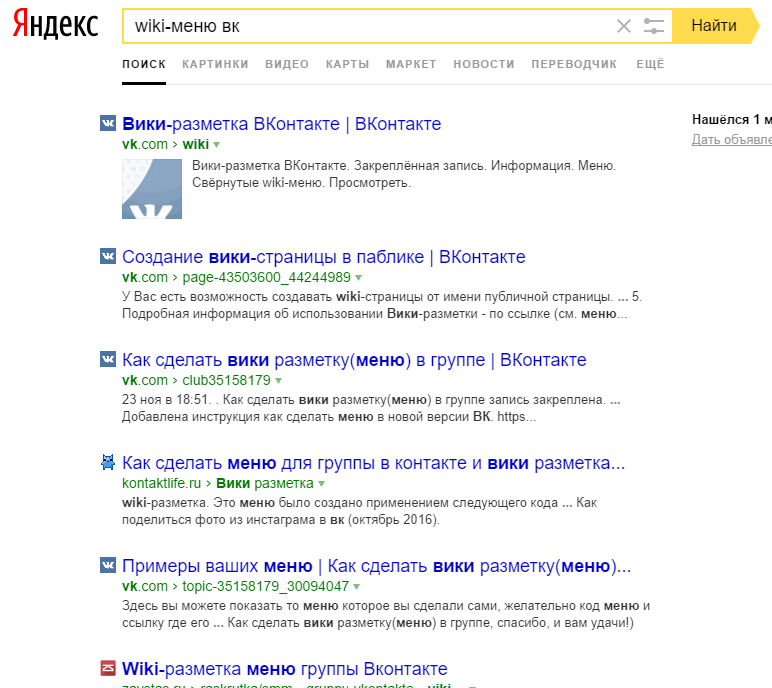This screenshot has height=688, width=772.
Task: Expand arrow after page-43503600_44244989
Action: (358, 278)
